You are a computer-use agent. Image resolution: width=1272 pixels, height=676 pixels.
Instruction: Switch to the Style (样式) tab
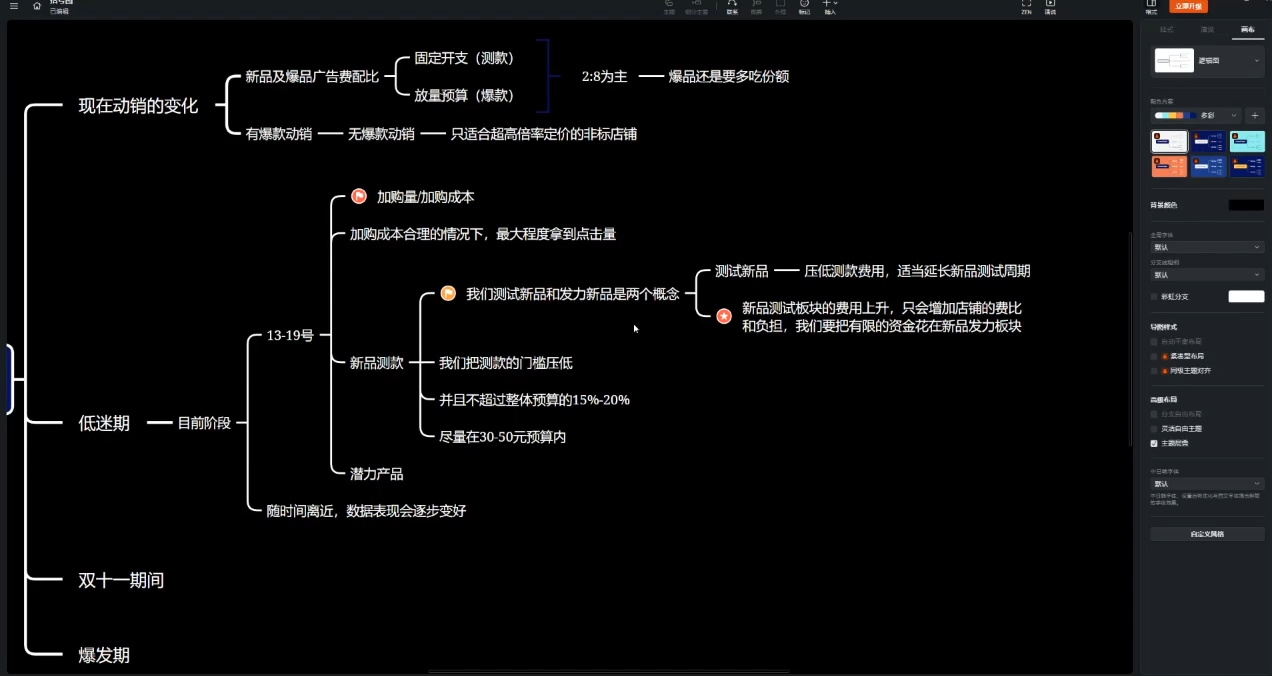click(x=1166, y=30)
